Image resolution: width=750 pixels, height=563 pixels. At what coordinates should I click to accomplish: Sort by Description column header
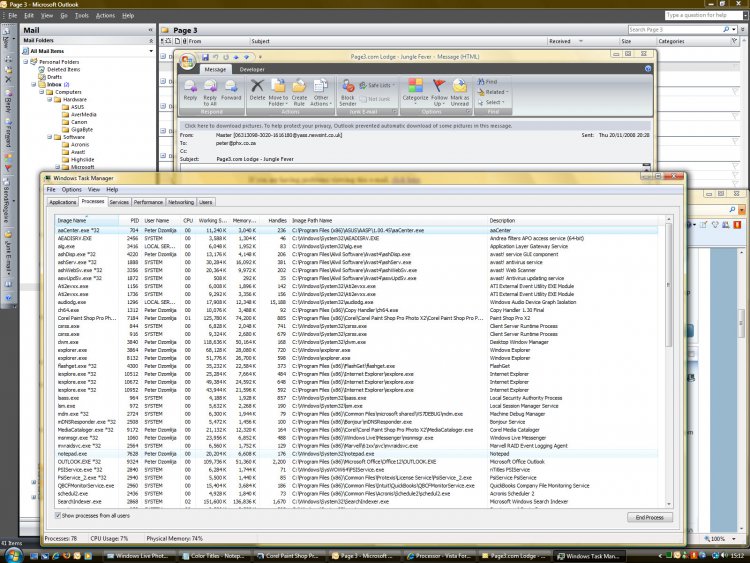pyautogui.click(x=574, y=221)
